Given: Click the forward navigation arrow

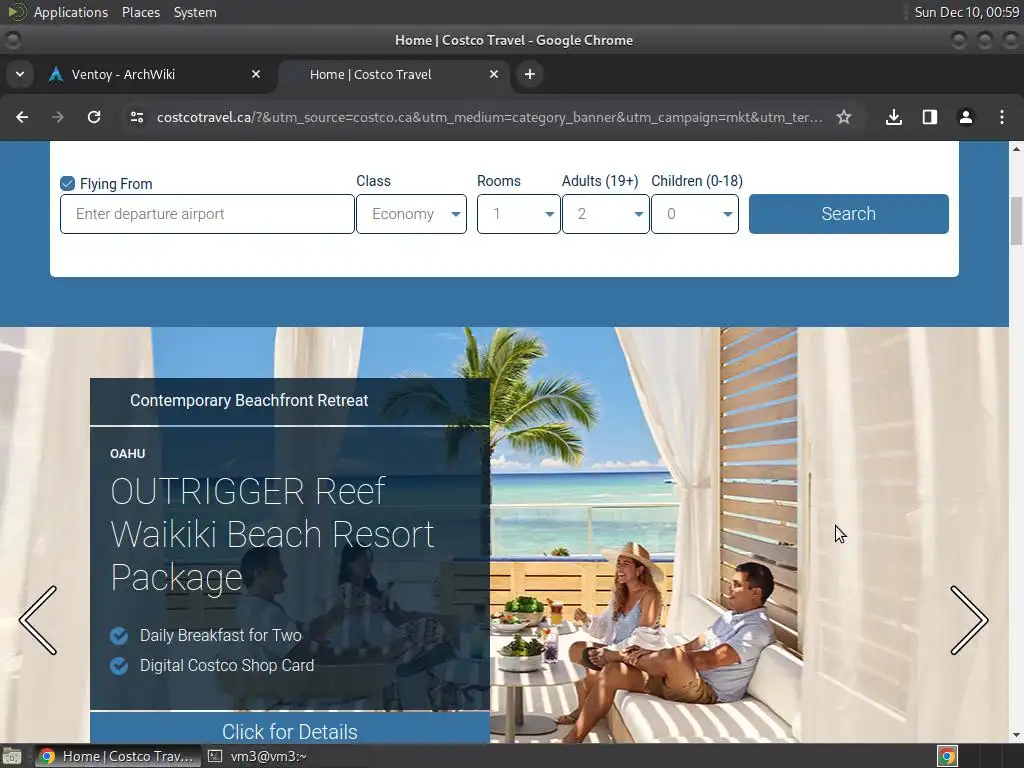Looking at the screenshot, I should (x=58, y=117).
